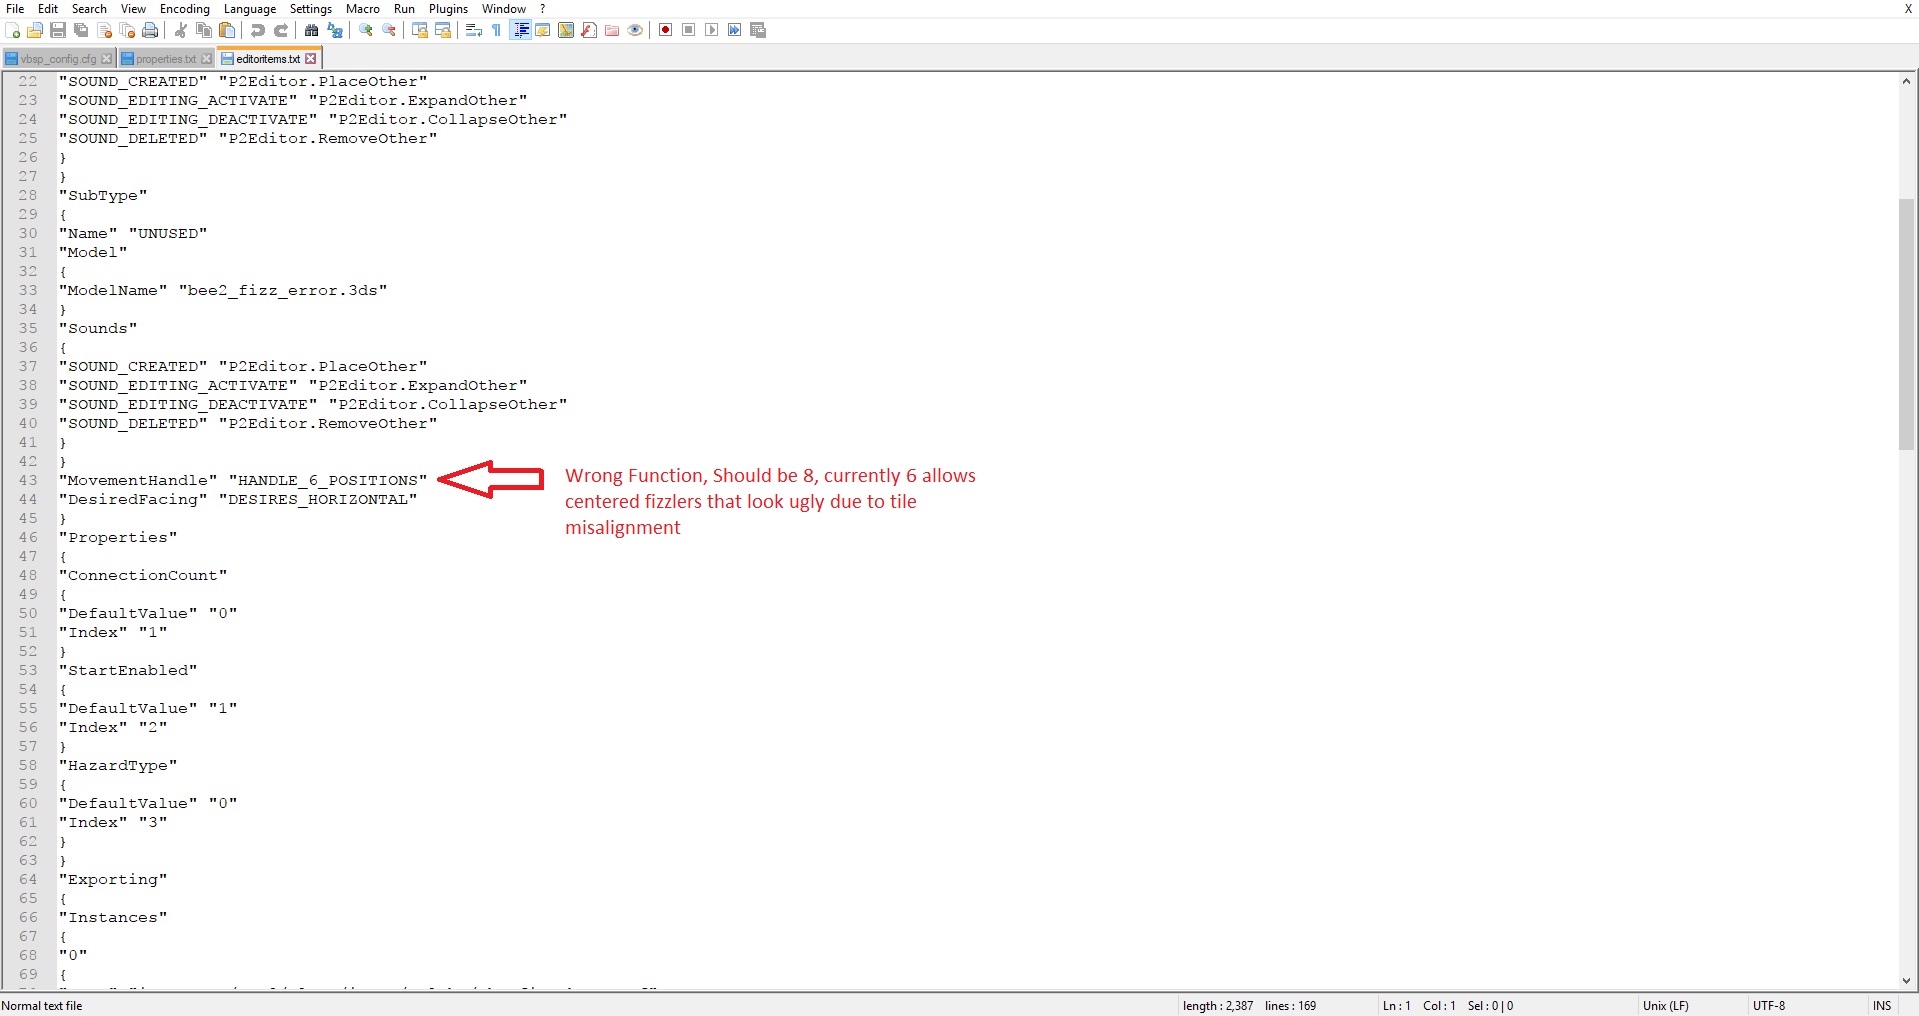
Task: Select the editoritems.txt tab
Action: [268, 59]
